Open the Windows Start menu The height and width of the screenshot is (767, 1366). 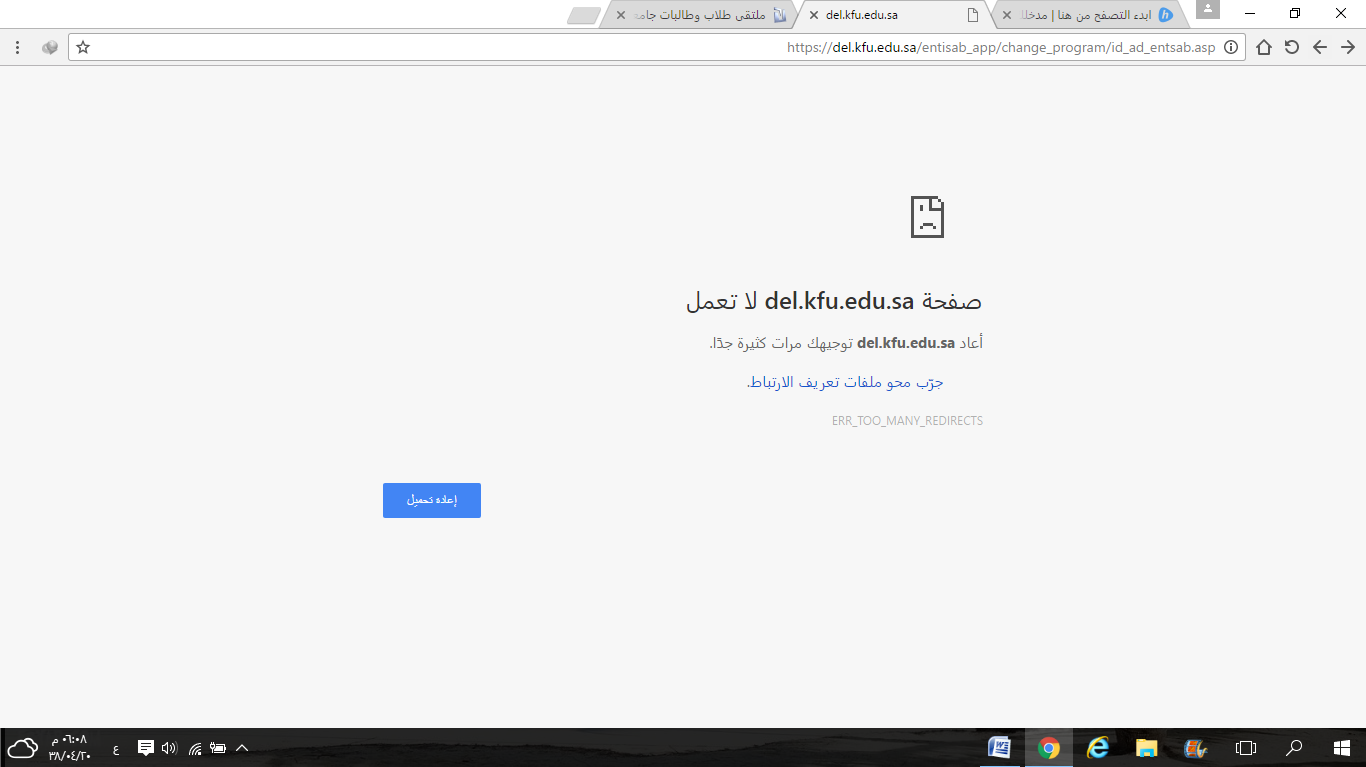pos(1342,748)
